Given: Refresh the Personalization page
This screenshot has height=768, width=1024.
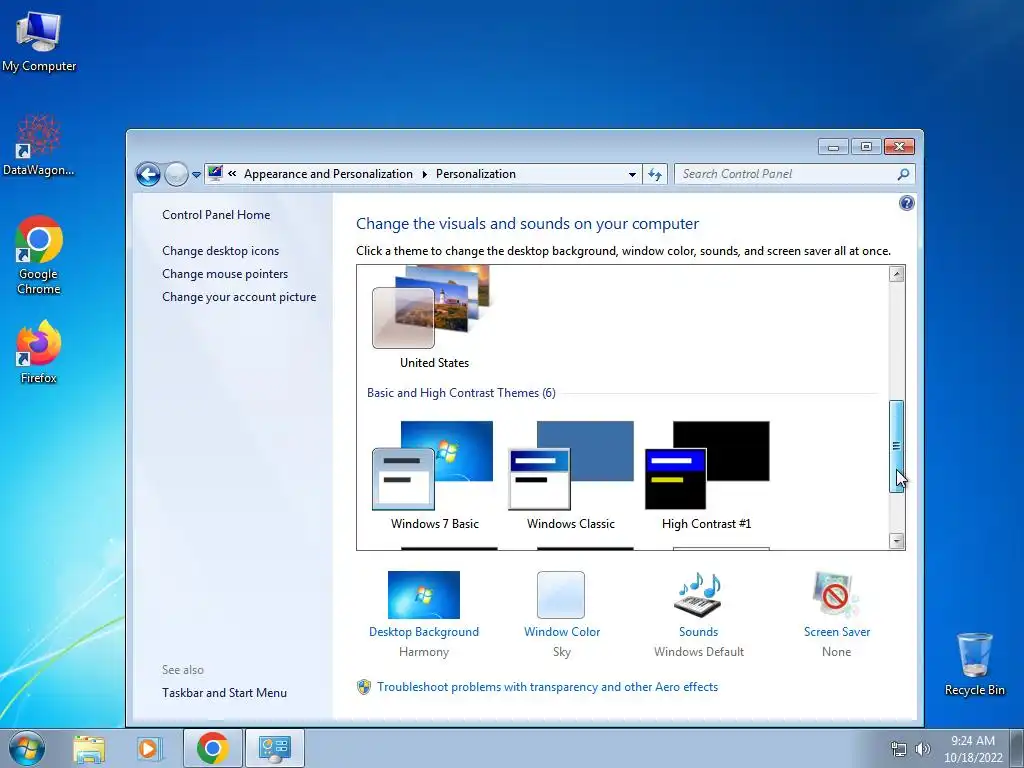Looking at the screenshot, I should pyautogui.click(x=654, y=174).
